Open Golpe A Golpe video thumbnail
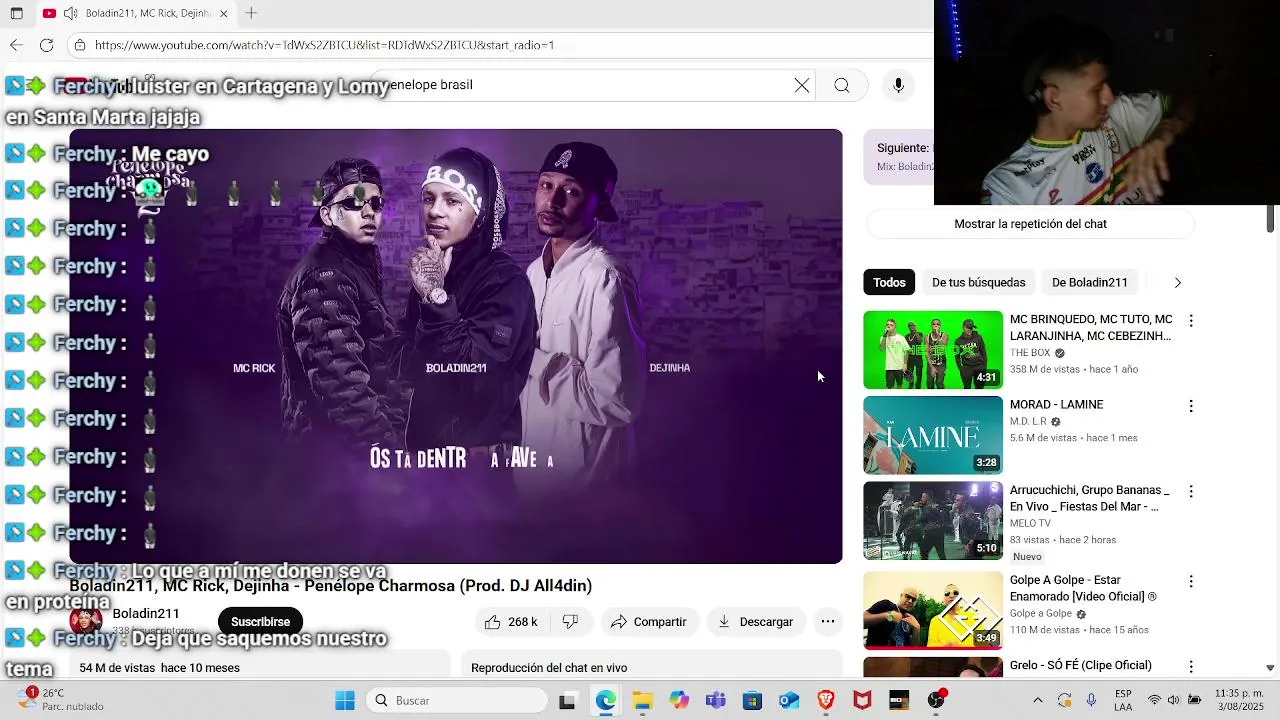The image size is (1280, 720). pos(933,609)
